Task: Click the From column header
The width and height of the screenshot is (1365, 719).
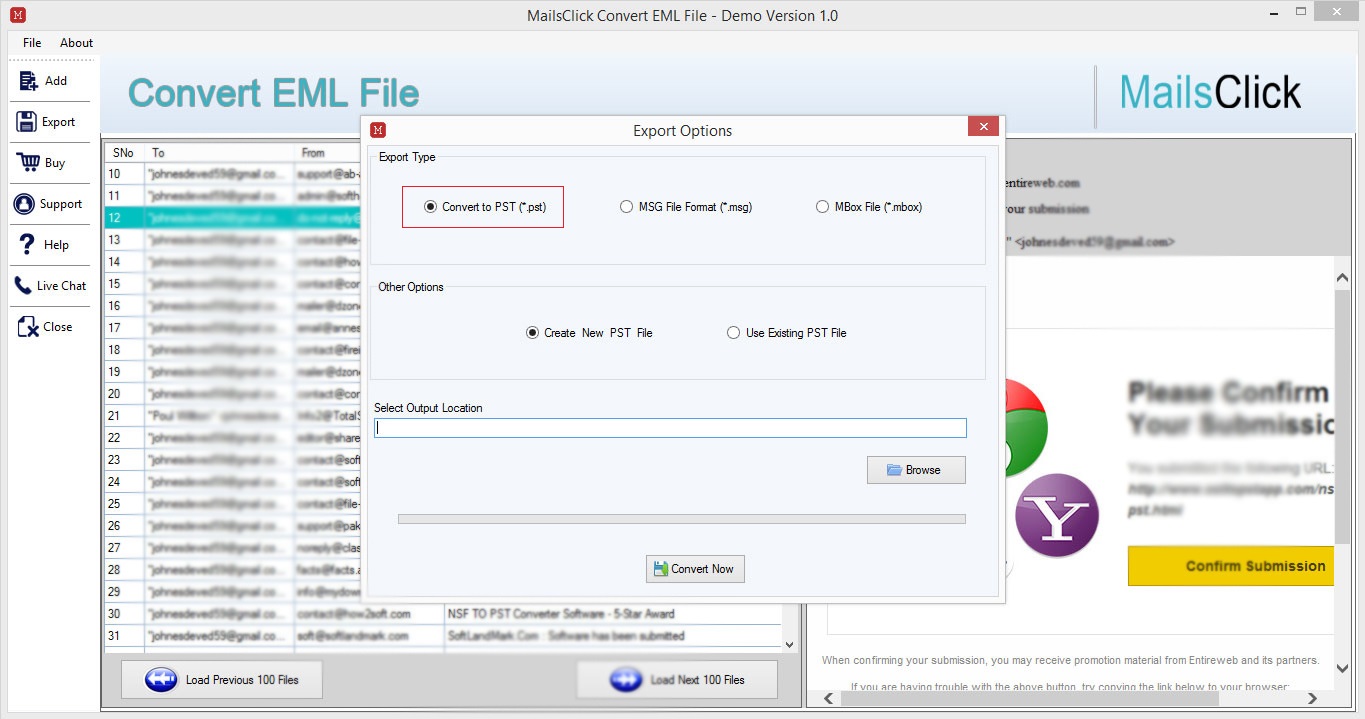Action: (328, 153)
